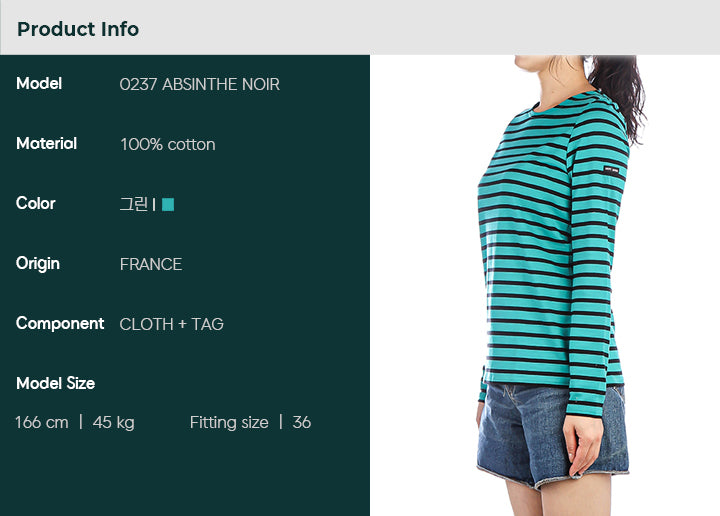
Task: Click the Color label
Action: point(35,203)
